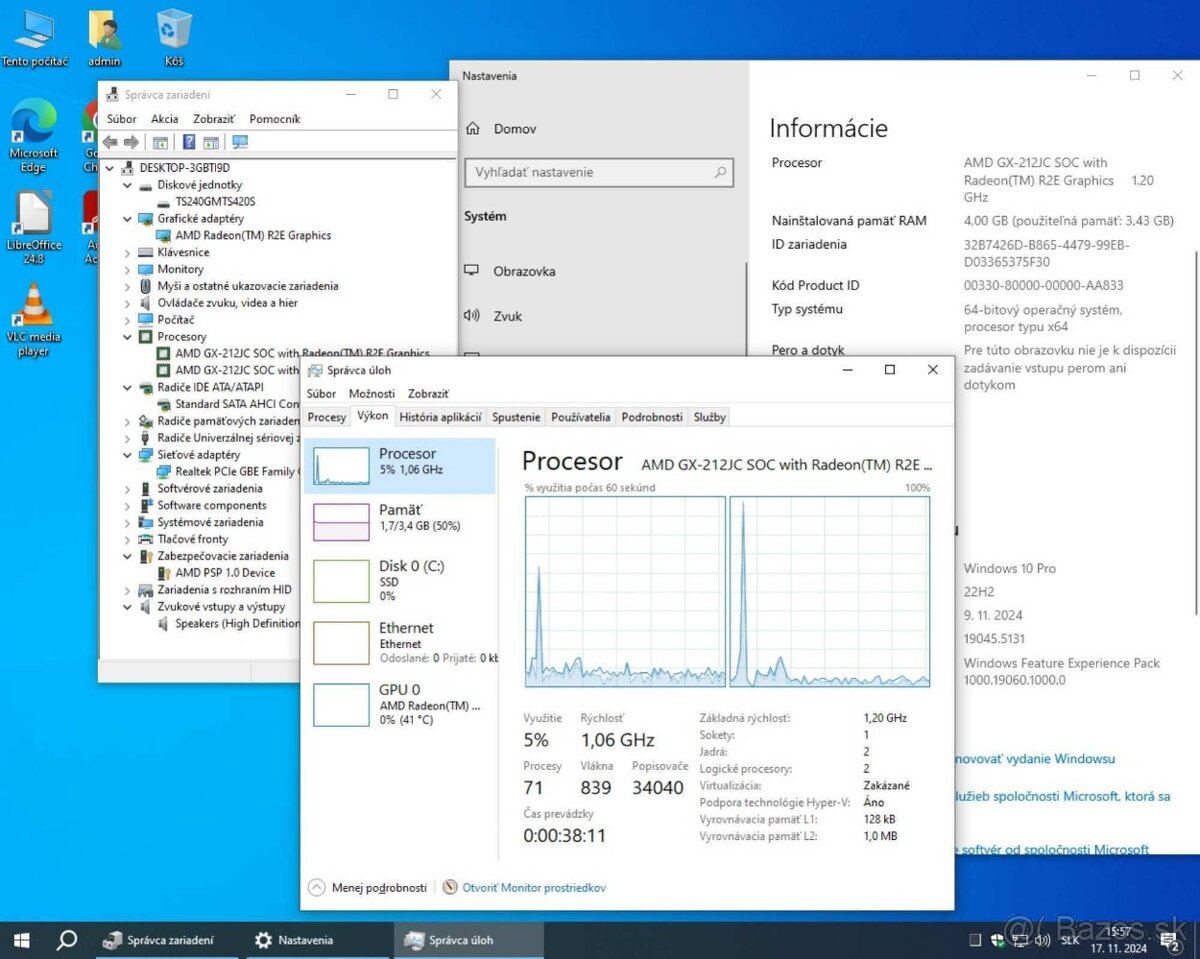This screenshot has height=959, width=1200.
Task: Collapse the Sieťové adaptéry tree node
Action: pos(128,454)
